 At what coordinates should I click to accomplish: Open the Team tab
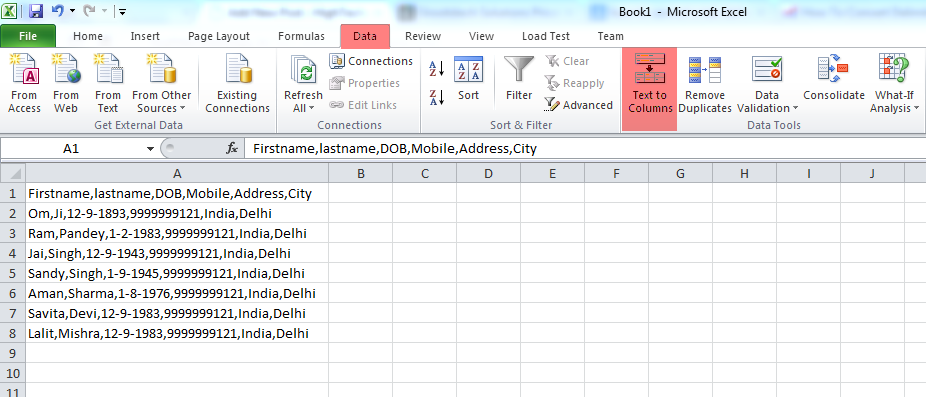(611, 36)
